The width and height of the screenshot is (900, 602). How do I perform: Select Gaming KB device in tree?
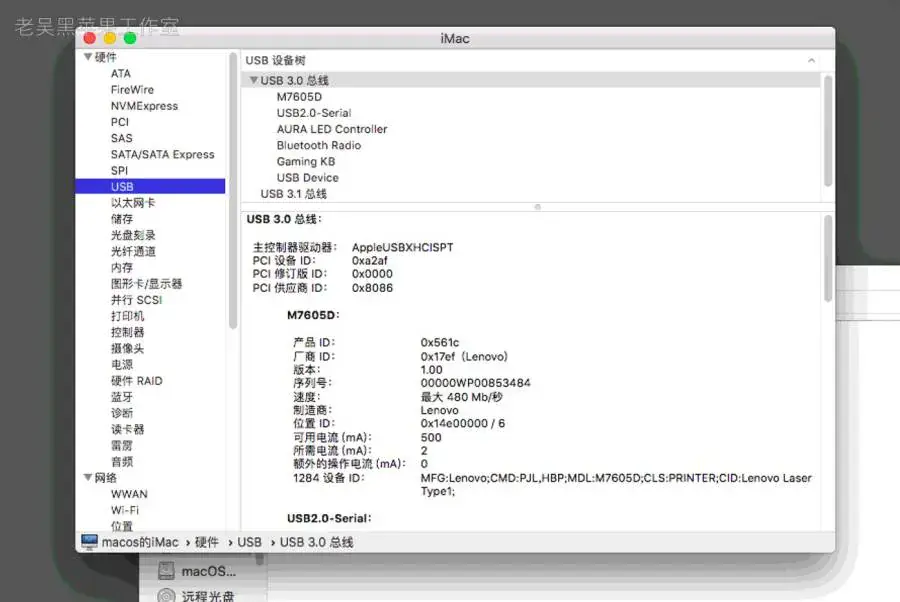(305, 161)
